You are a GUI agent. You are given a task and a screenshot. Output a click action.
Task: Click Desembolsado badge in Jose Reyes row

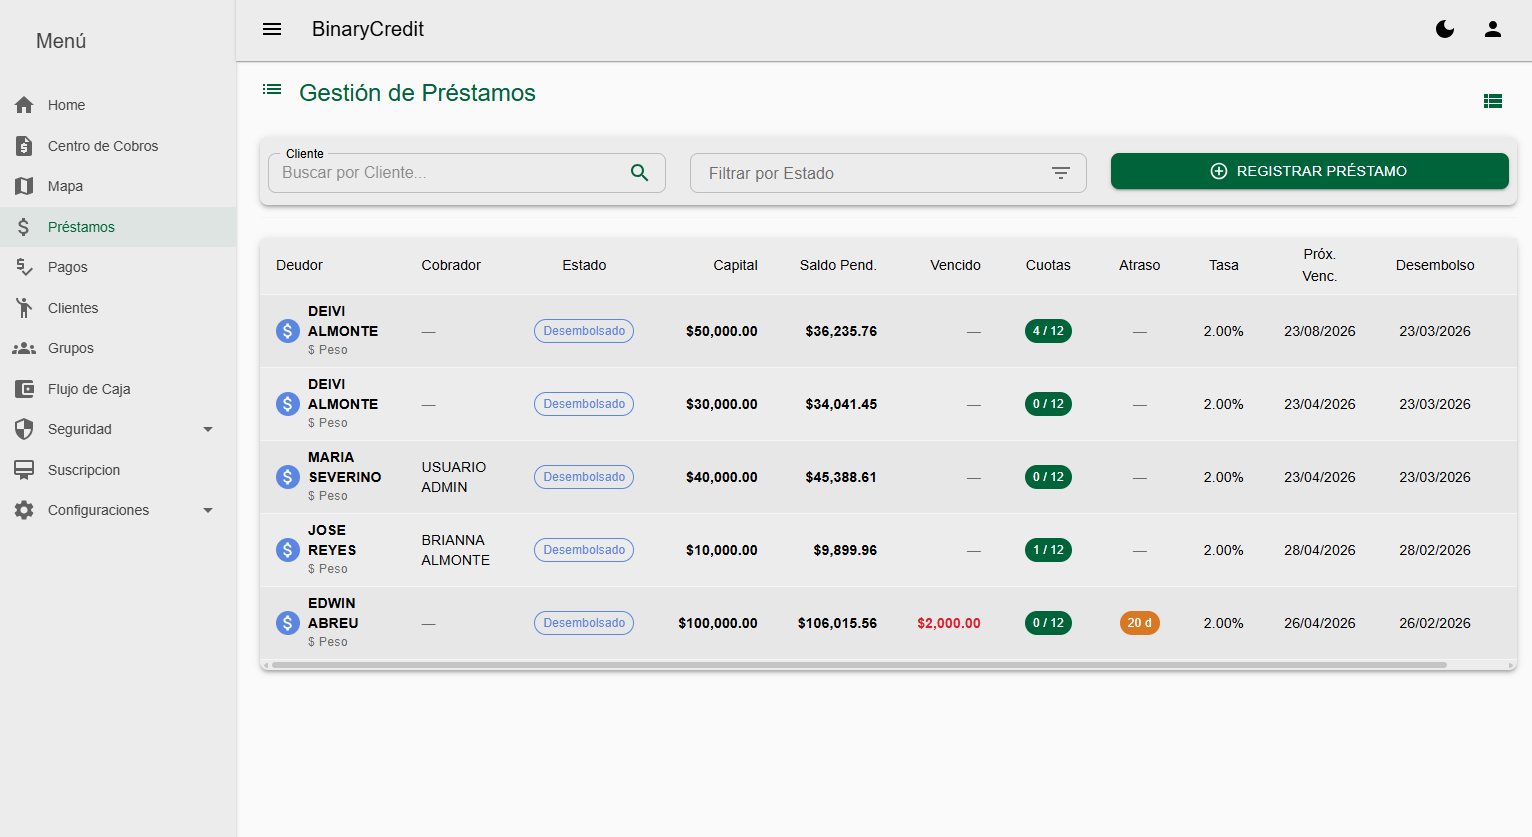584,550
